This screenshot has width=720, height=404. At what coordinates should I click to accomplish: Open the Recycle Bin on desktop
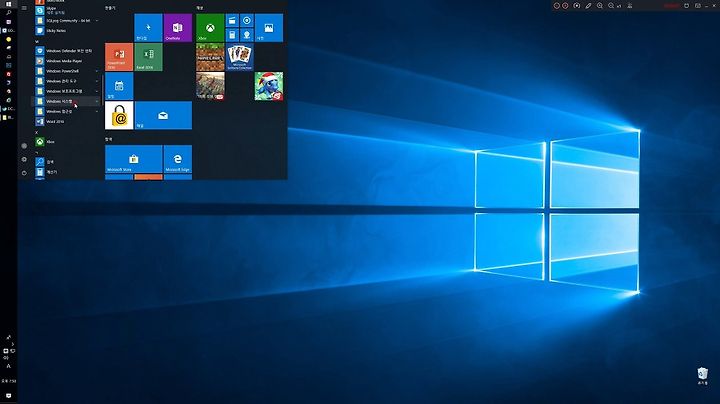[x=702, y=376]
